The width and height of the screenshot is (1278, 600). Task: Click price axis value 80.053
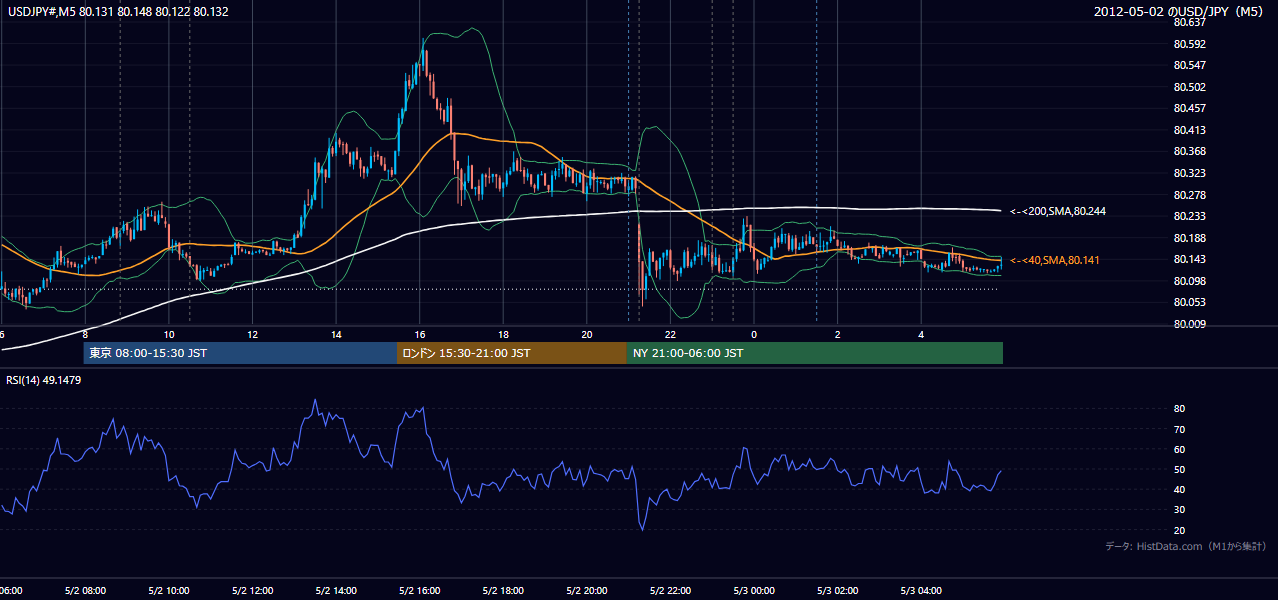tap(1189, 302)
